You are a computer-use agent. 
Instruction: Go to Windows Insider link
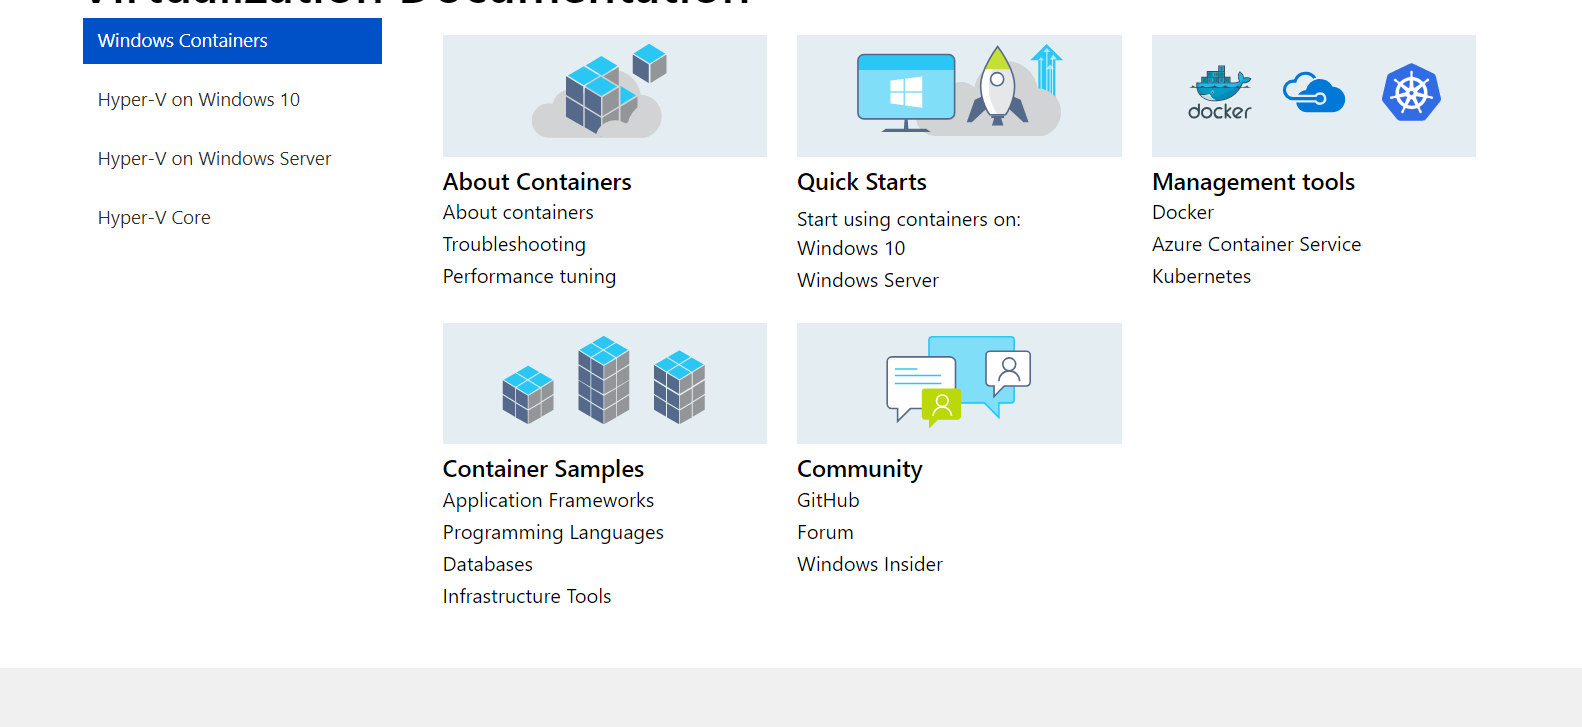click(x=870, y=565)
